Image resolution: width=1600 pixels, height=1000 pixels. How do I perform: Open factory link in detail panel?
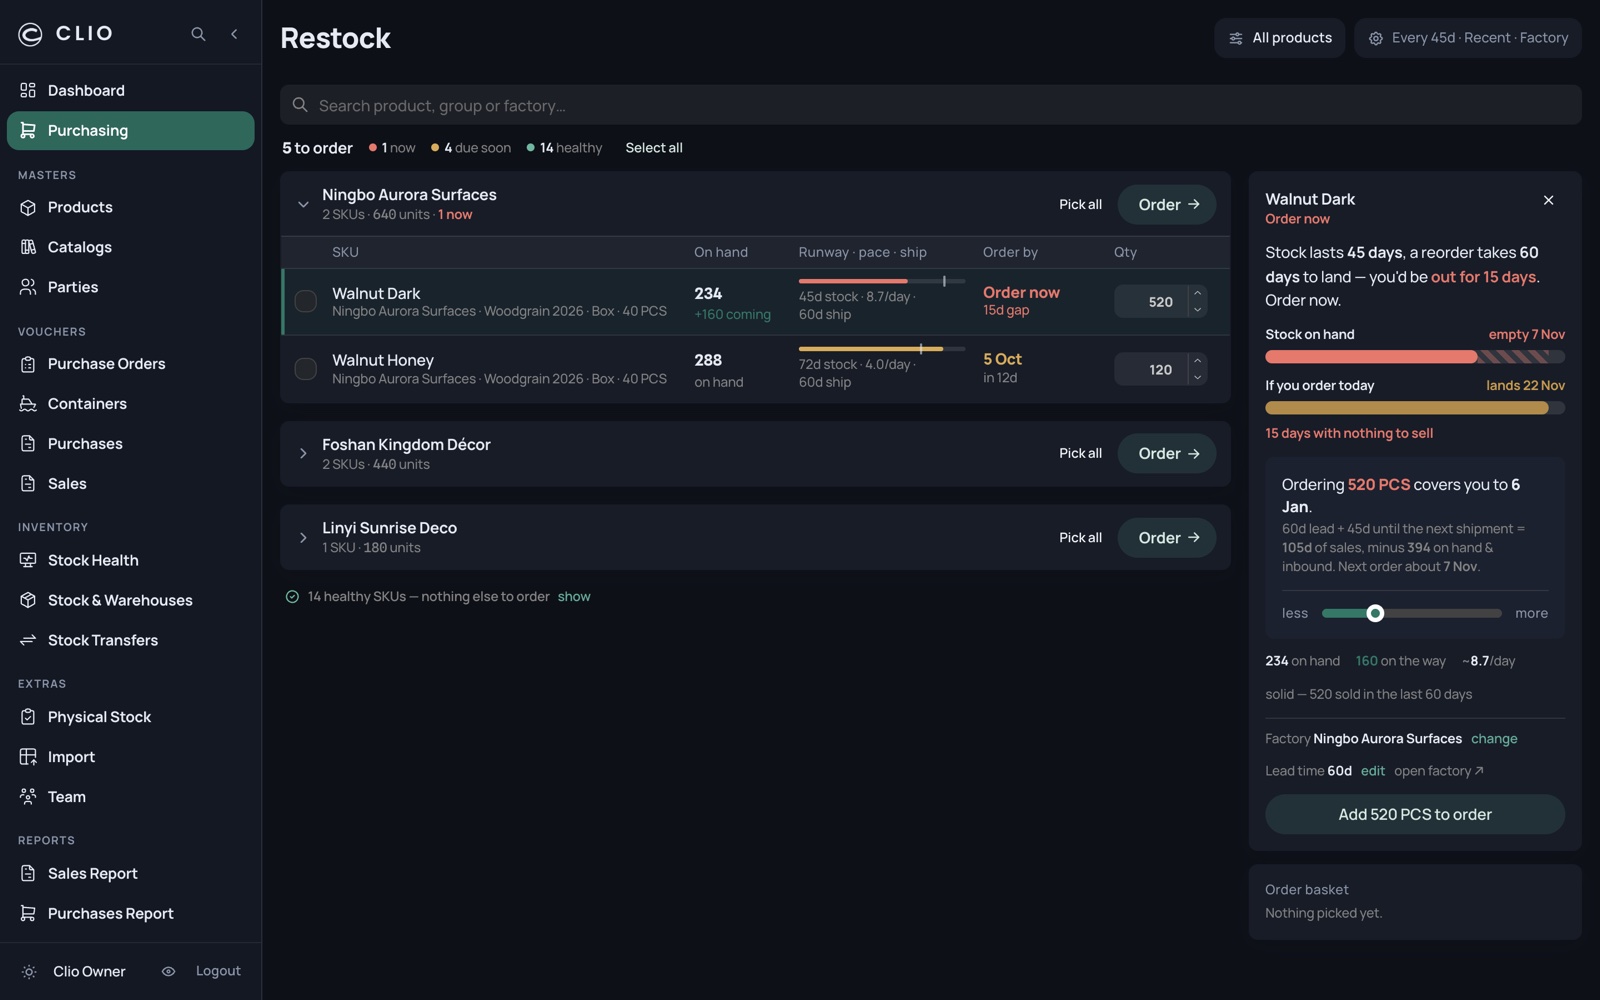[x=1439, y=771]
